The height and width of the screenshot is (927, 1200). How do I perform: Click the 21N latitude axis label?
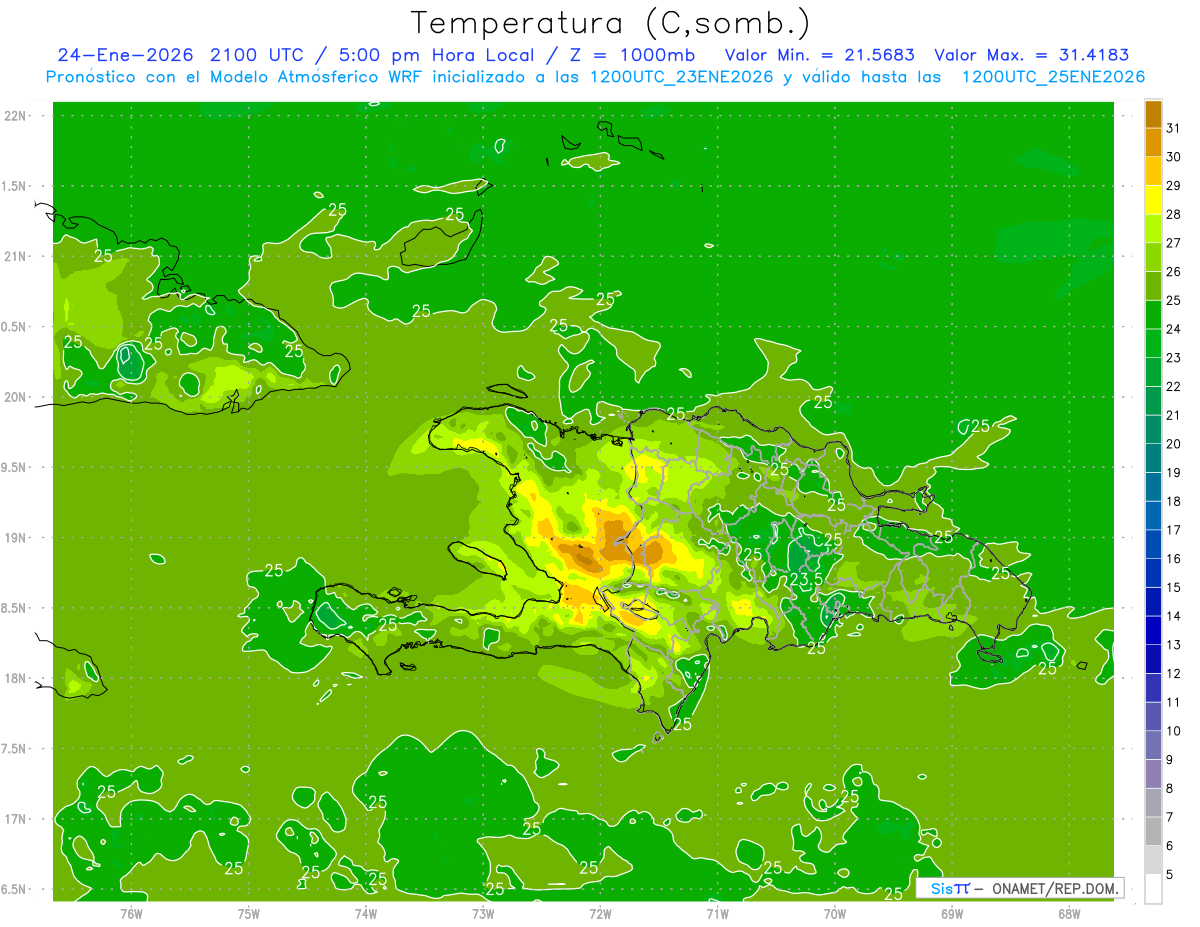click(x=16, y=257)
